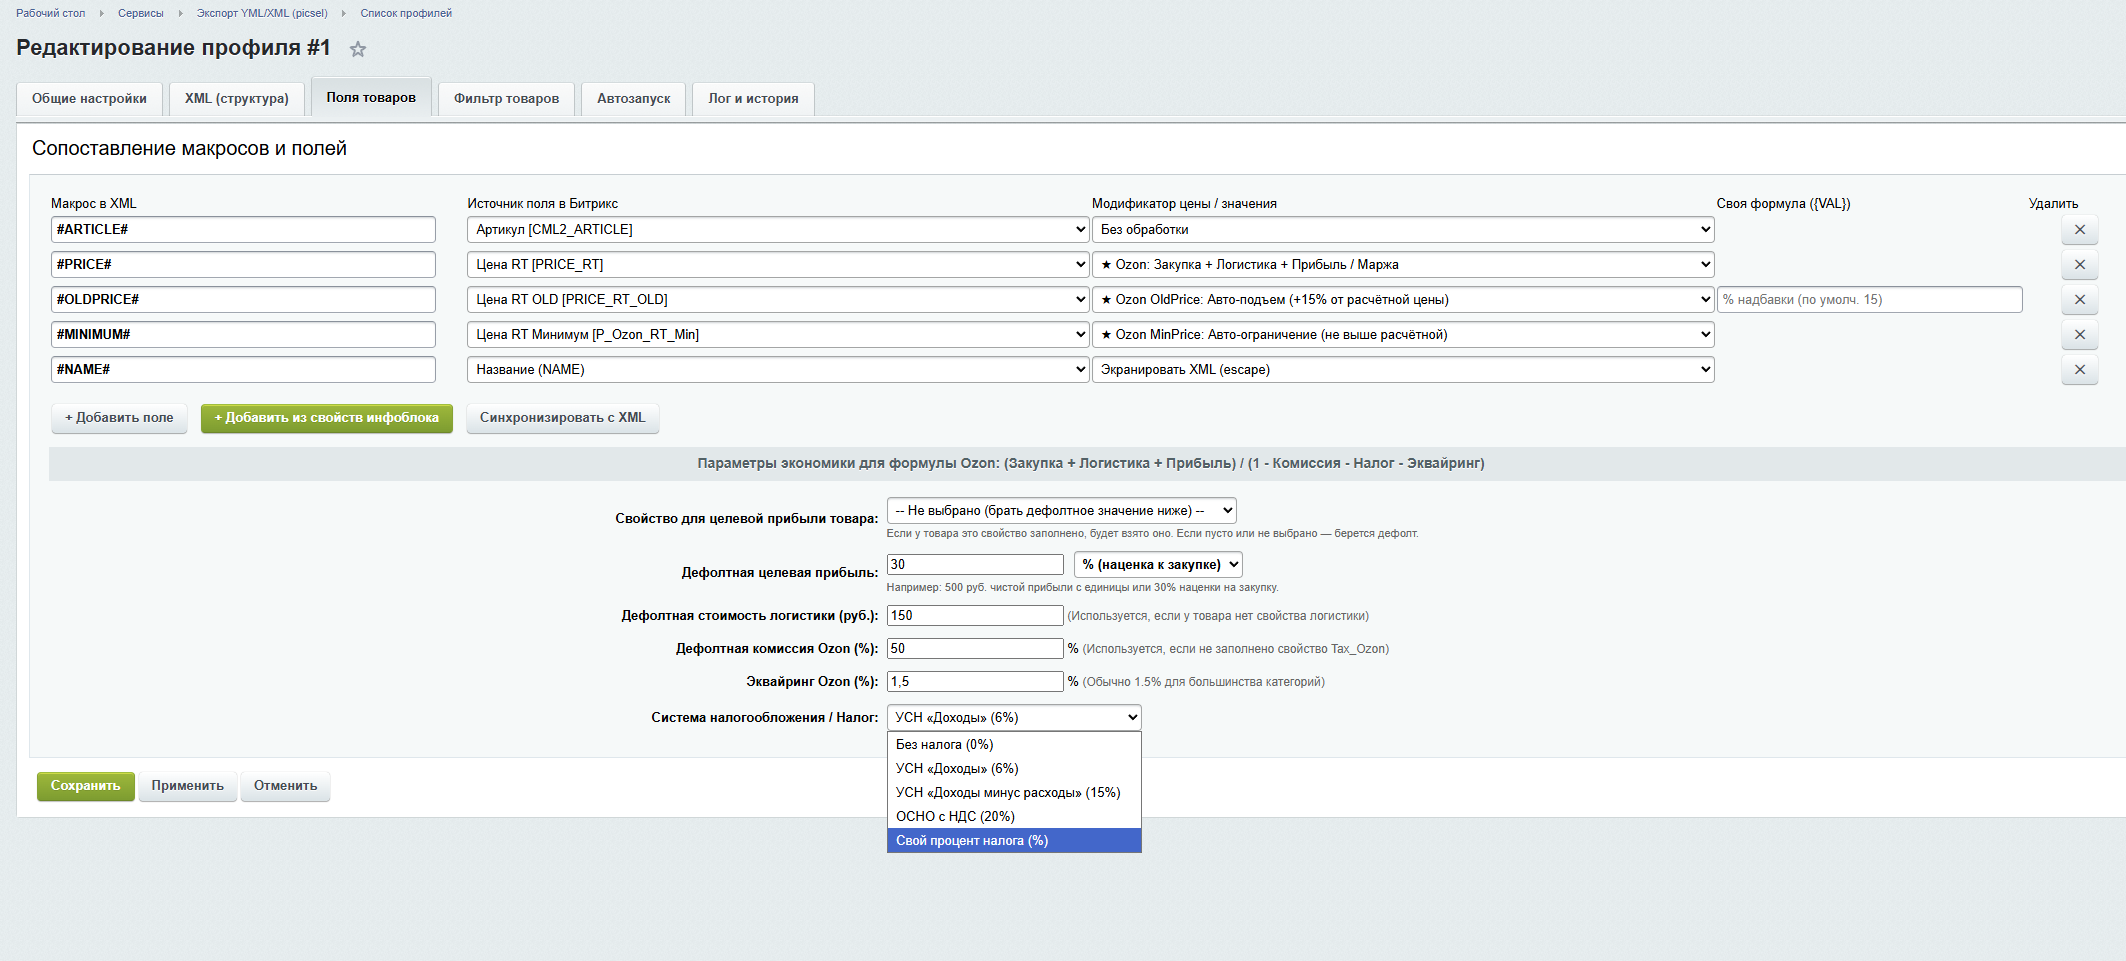Delete the #MINIMUM# field row
The height and width of the screenshot is (961, 2126).
point(2079,335)
